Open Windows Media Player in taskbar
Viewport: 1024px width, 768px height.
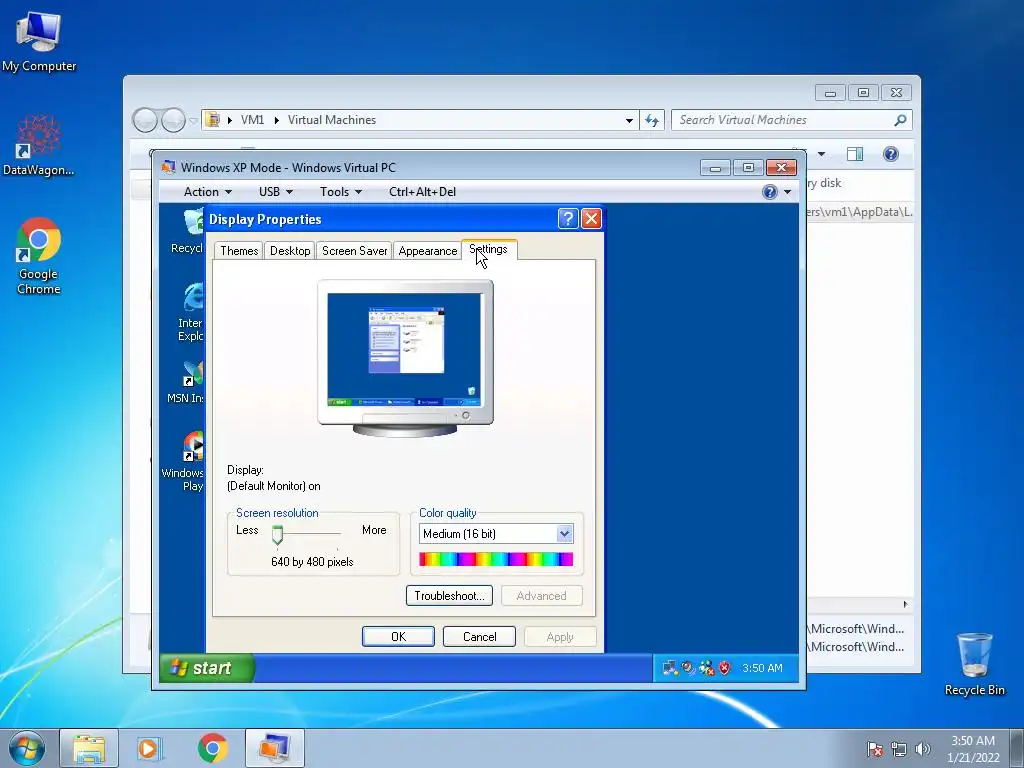pyautogui.click(x=150, y=748)
